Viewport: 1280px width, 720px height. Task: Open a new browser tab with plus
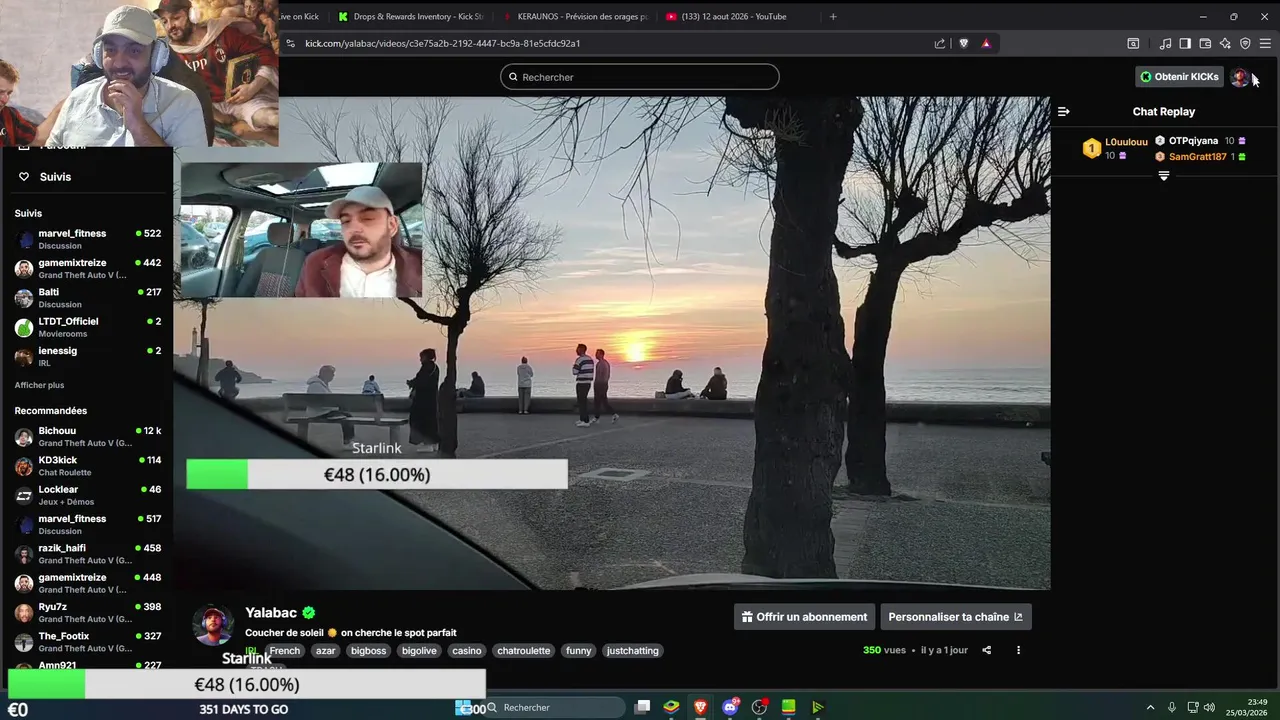tap(833, 16)
